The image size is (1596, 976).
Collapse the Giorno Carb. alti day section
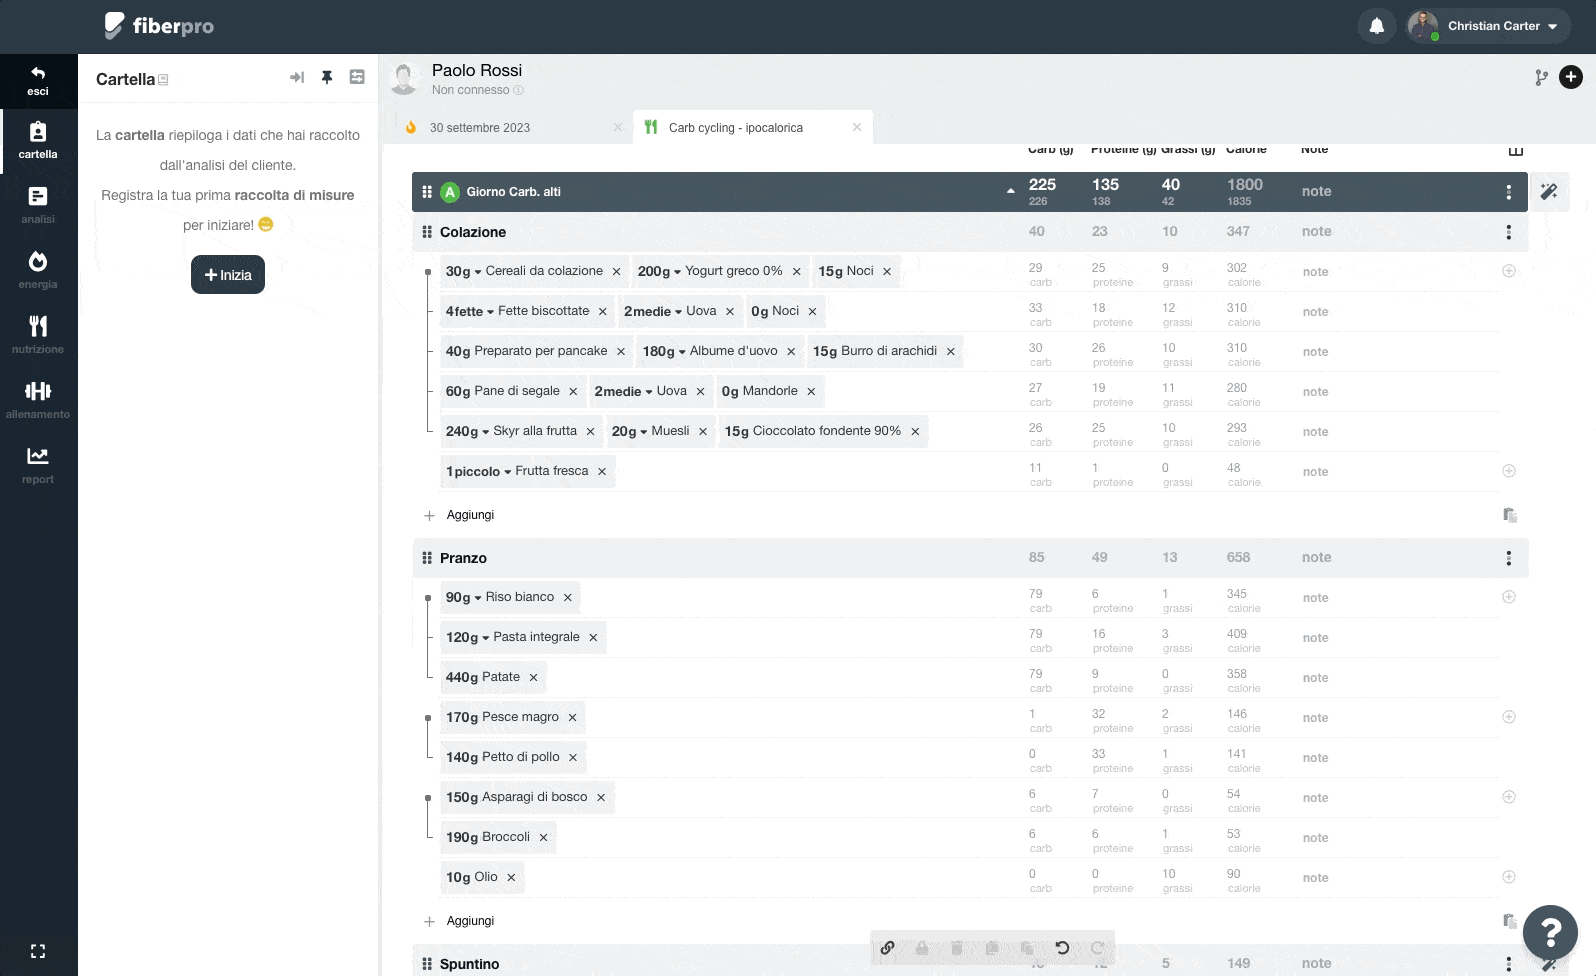(1010, 191)
